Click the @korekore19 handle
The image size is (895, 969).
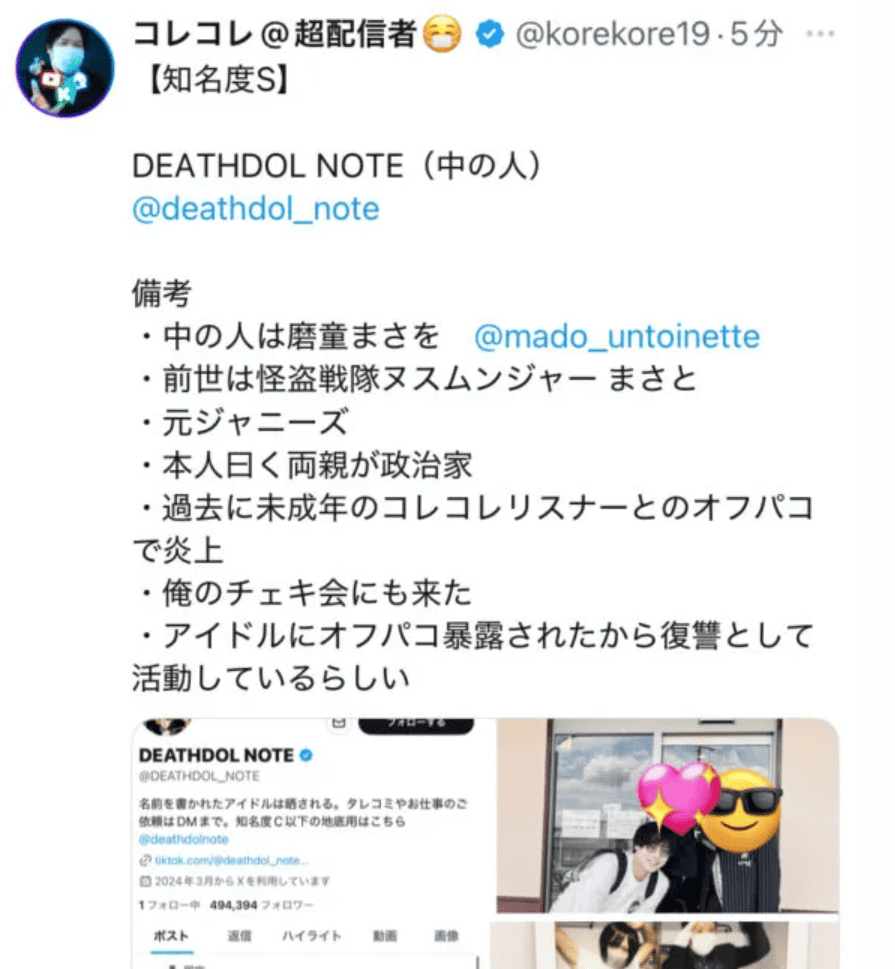pos(613,34)
